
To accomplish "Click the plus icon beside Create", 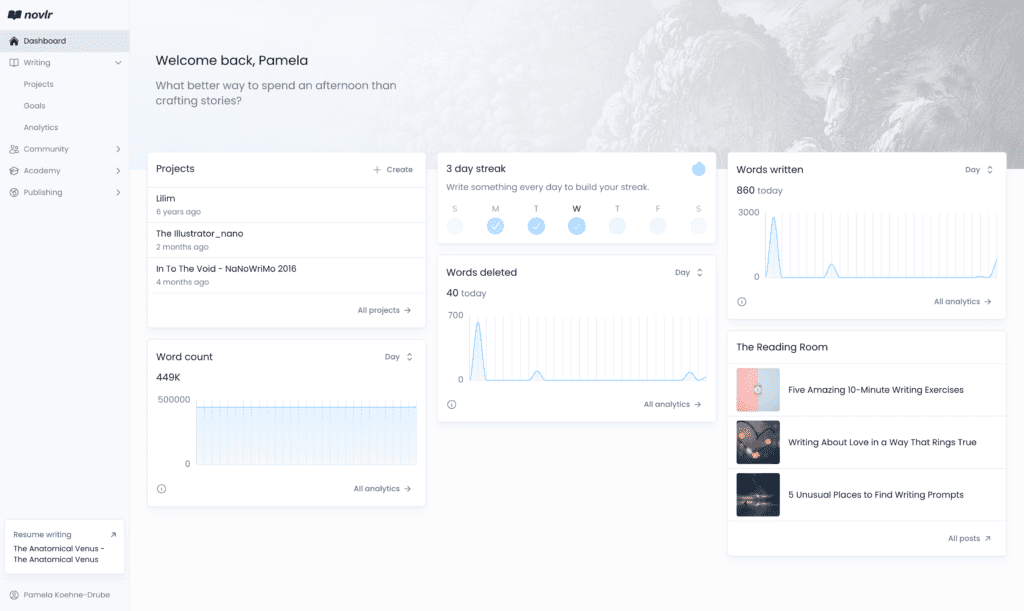I will [377, 170].
